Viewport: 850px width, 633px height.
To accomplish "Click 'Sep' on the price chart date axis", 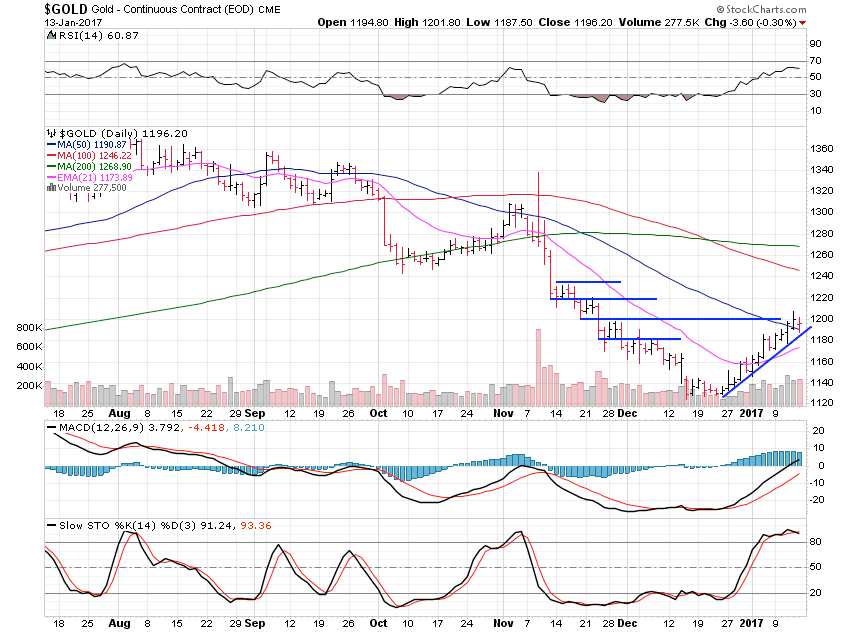I will tap(255, 413).
